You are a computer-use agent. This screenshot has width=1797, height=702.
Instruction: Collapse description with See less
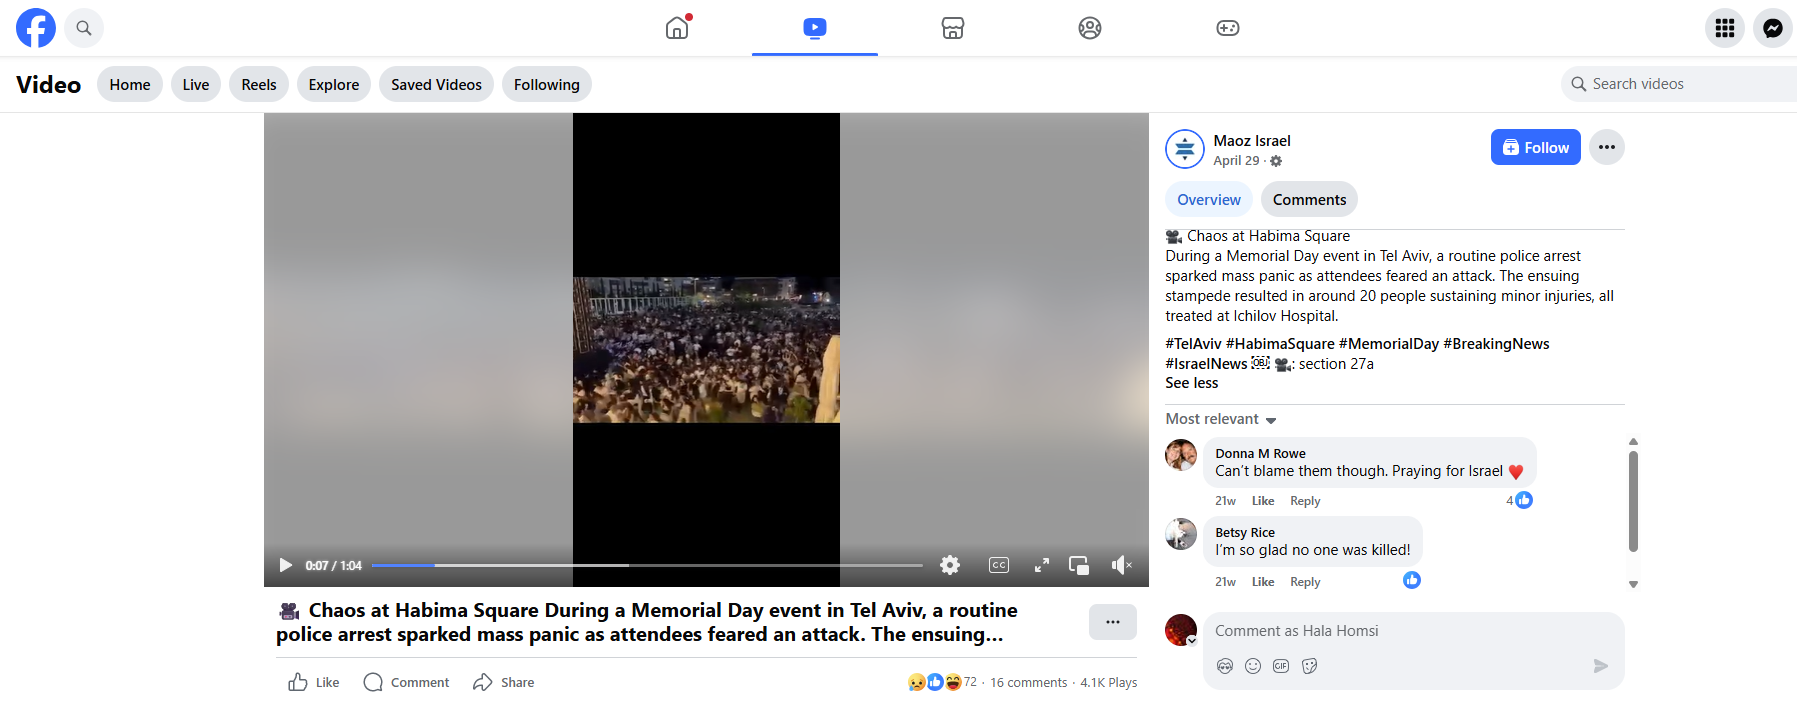point(1191,383)
